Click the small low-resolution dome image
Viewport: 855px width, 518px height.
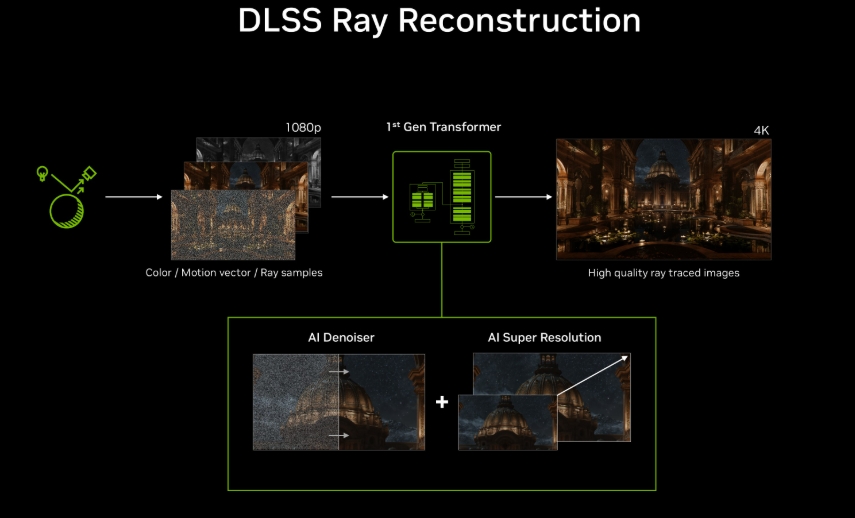point(508,423)
